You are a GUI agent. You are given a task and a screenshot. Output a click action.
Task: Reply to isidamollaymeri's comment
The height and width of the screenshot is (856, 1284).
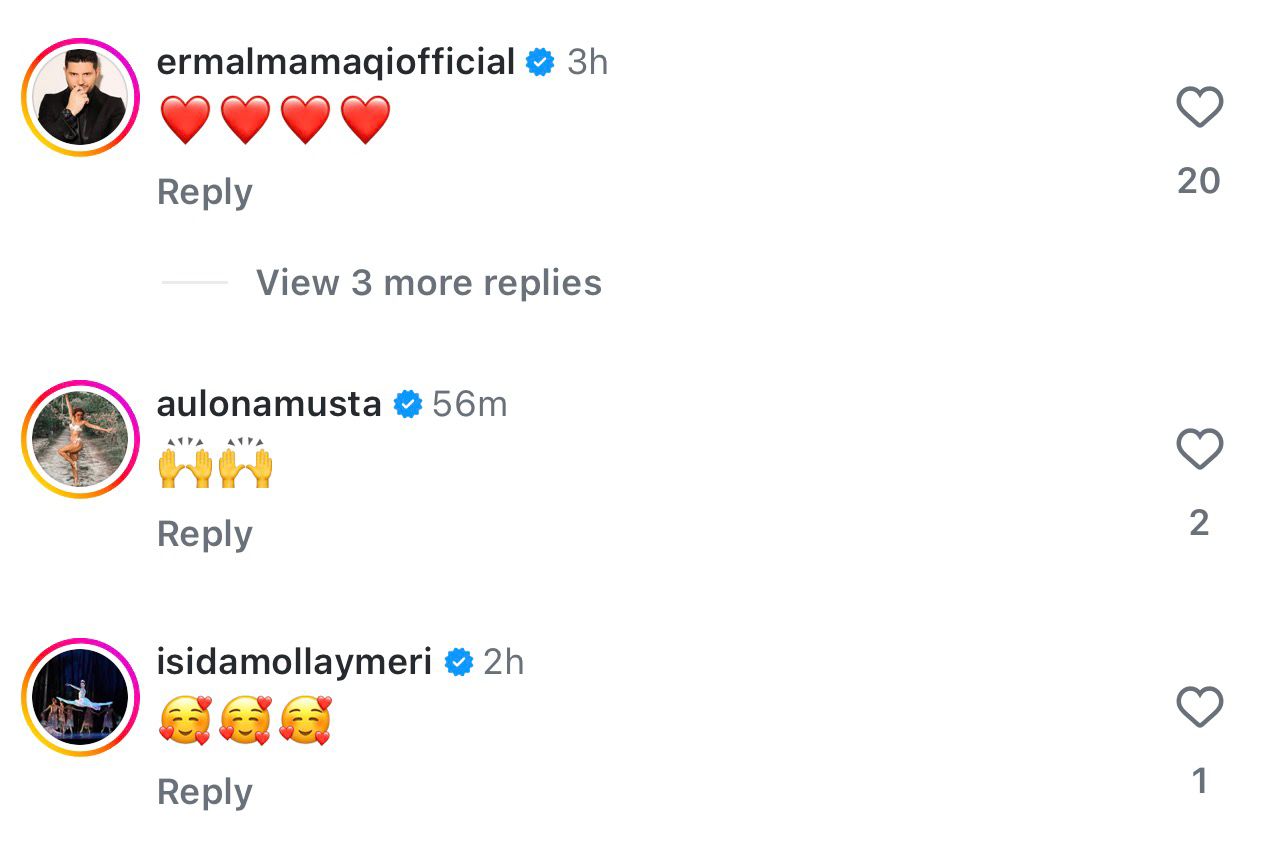tap(204, 792)
